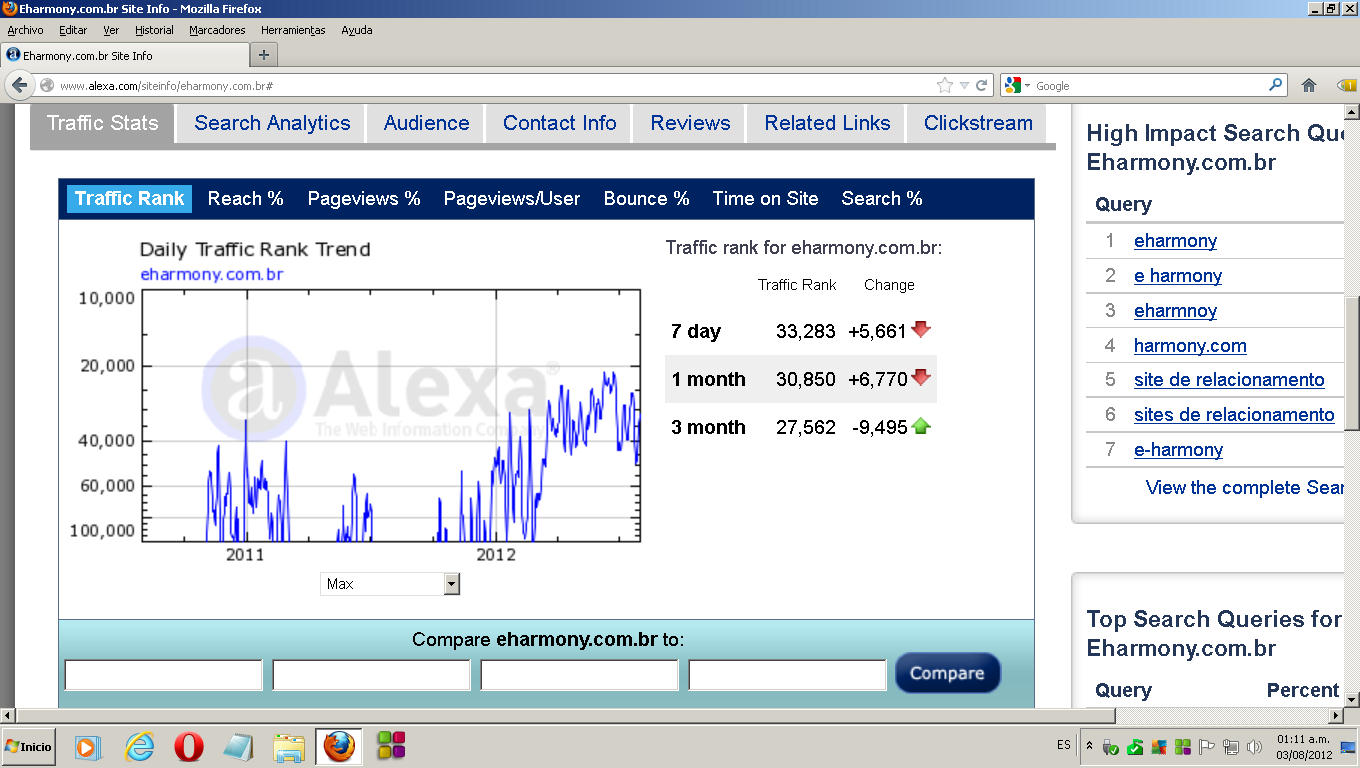Open the Herramientas menu
The width and height of the screenshot is (1360, 768).
(x=293, y=30)
